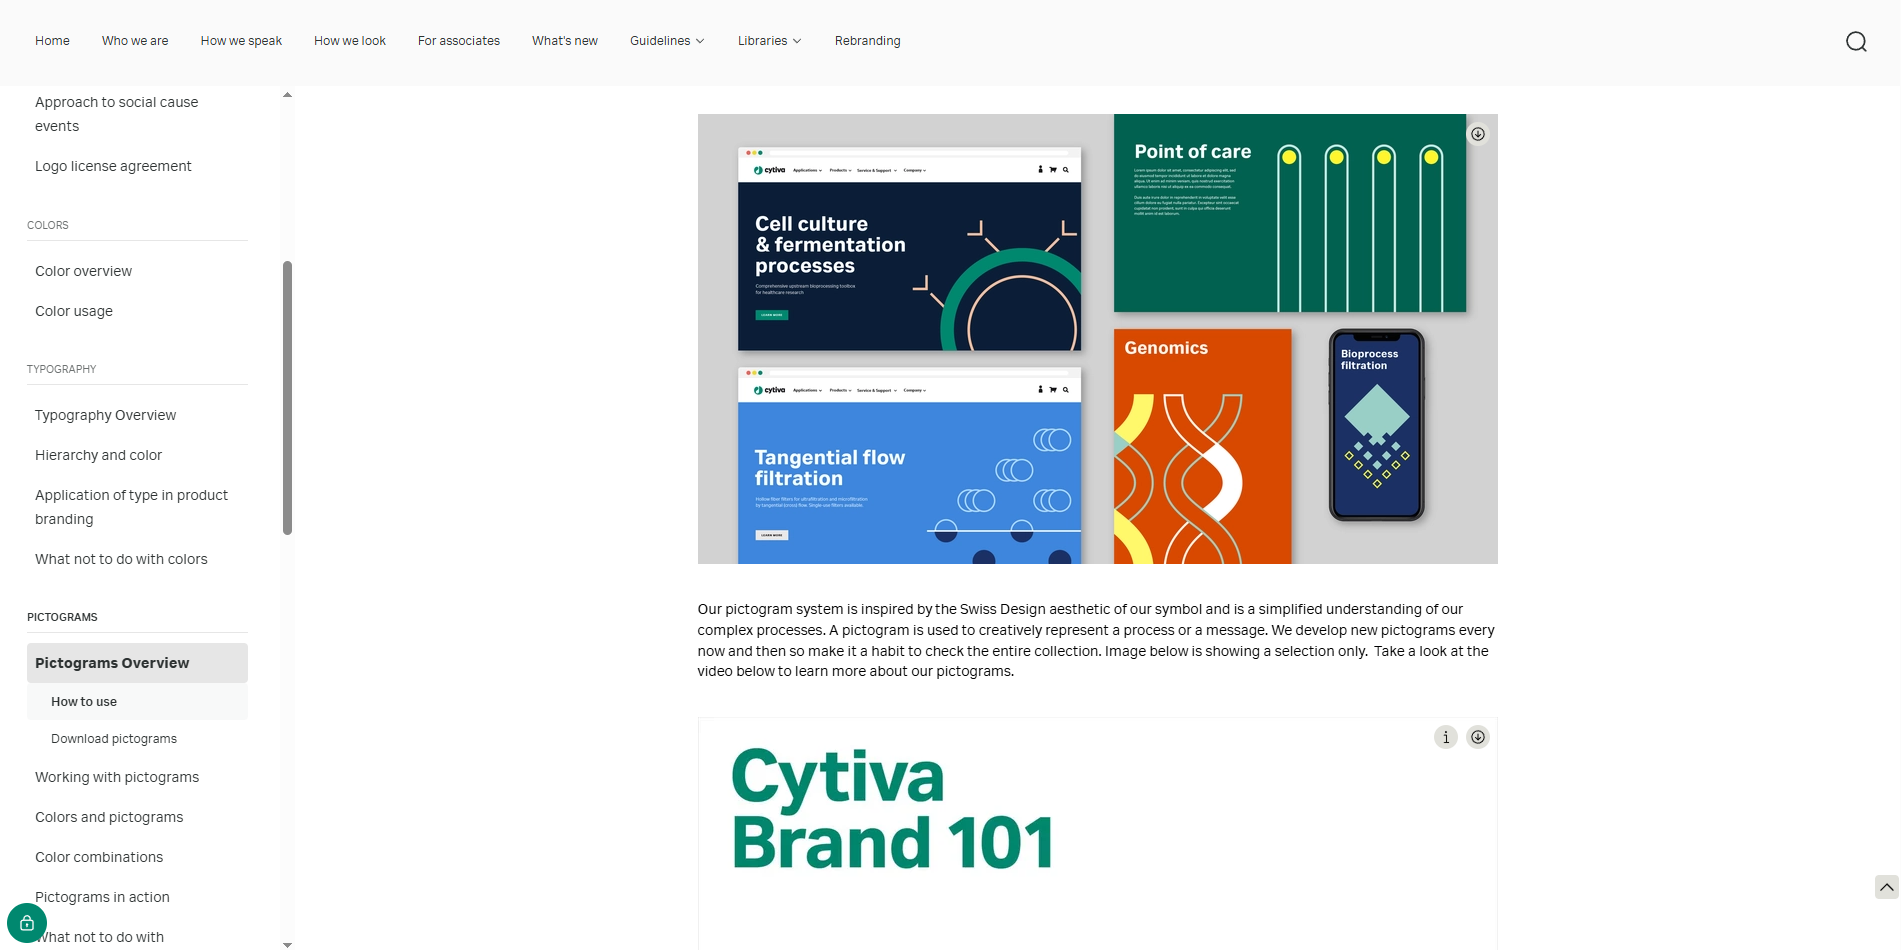Select How to use sub-item
The height and width of the screenshot is (950, 1901).
[84, 702]
